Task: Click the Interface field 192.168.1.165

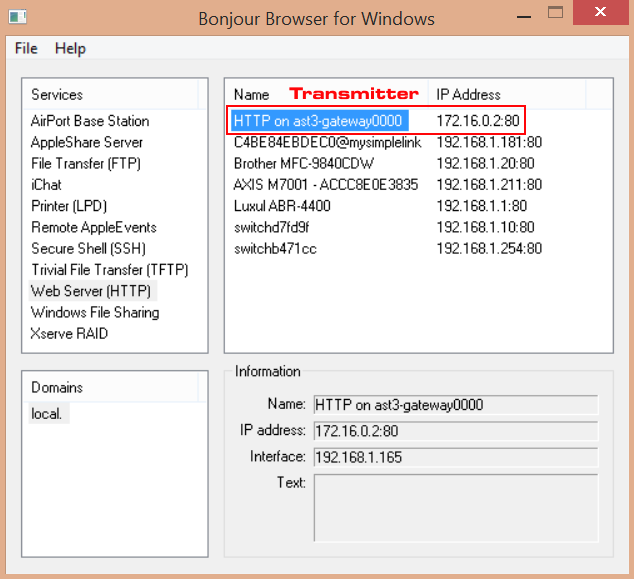Action: click(x=456, y=457)
